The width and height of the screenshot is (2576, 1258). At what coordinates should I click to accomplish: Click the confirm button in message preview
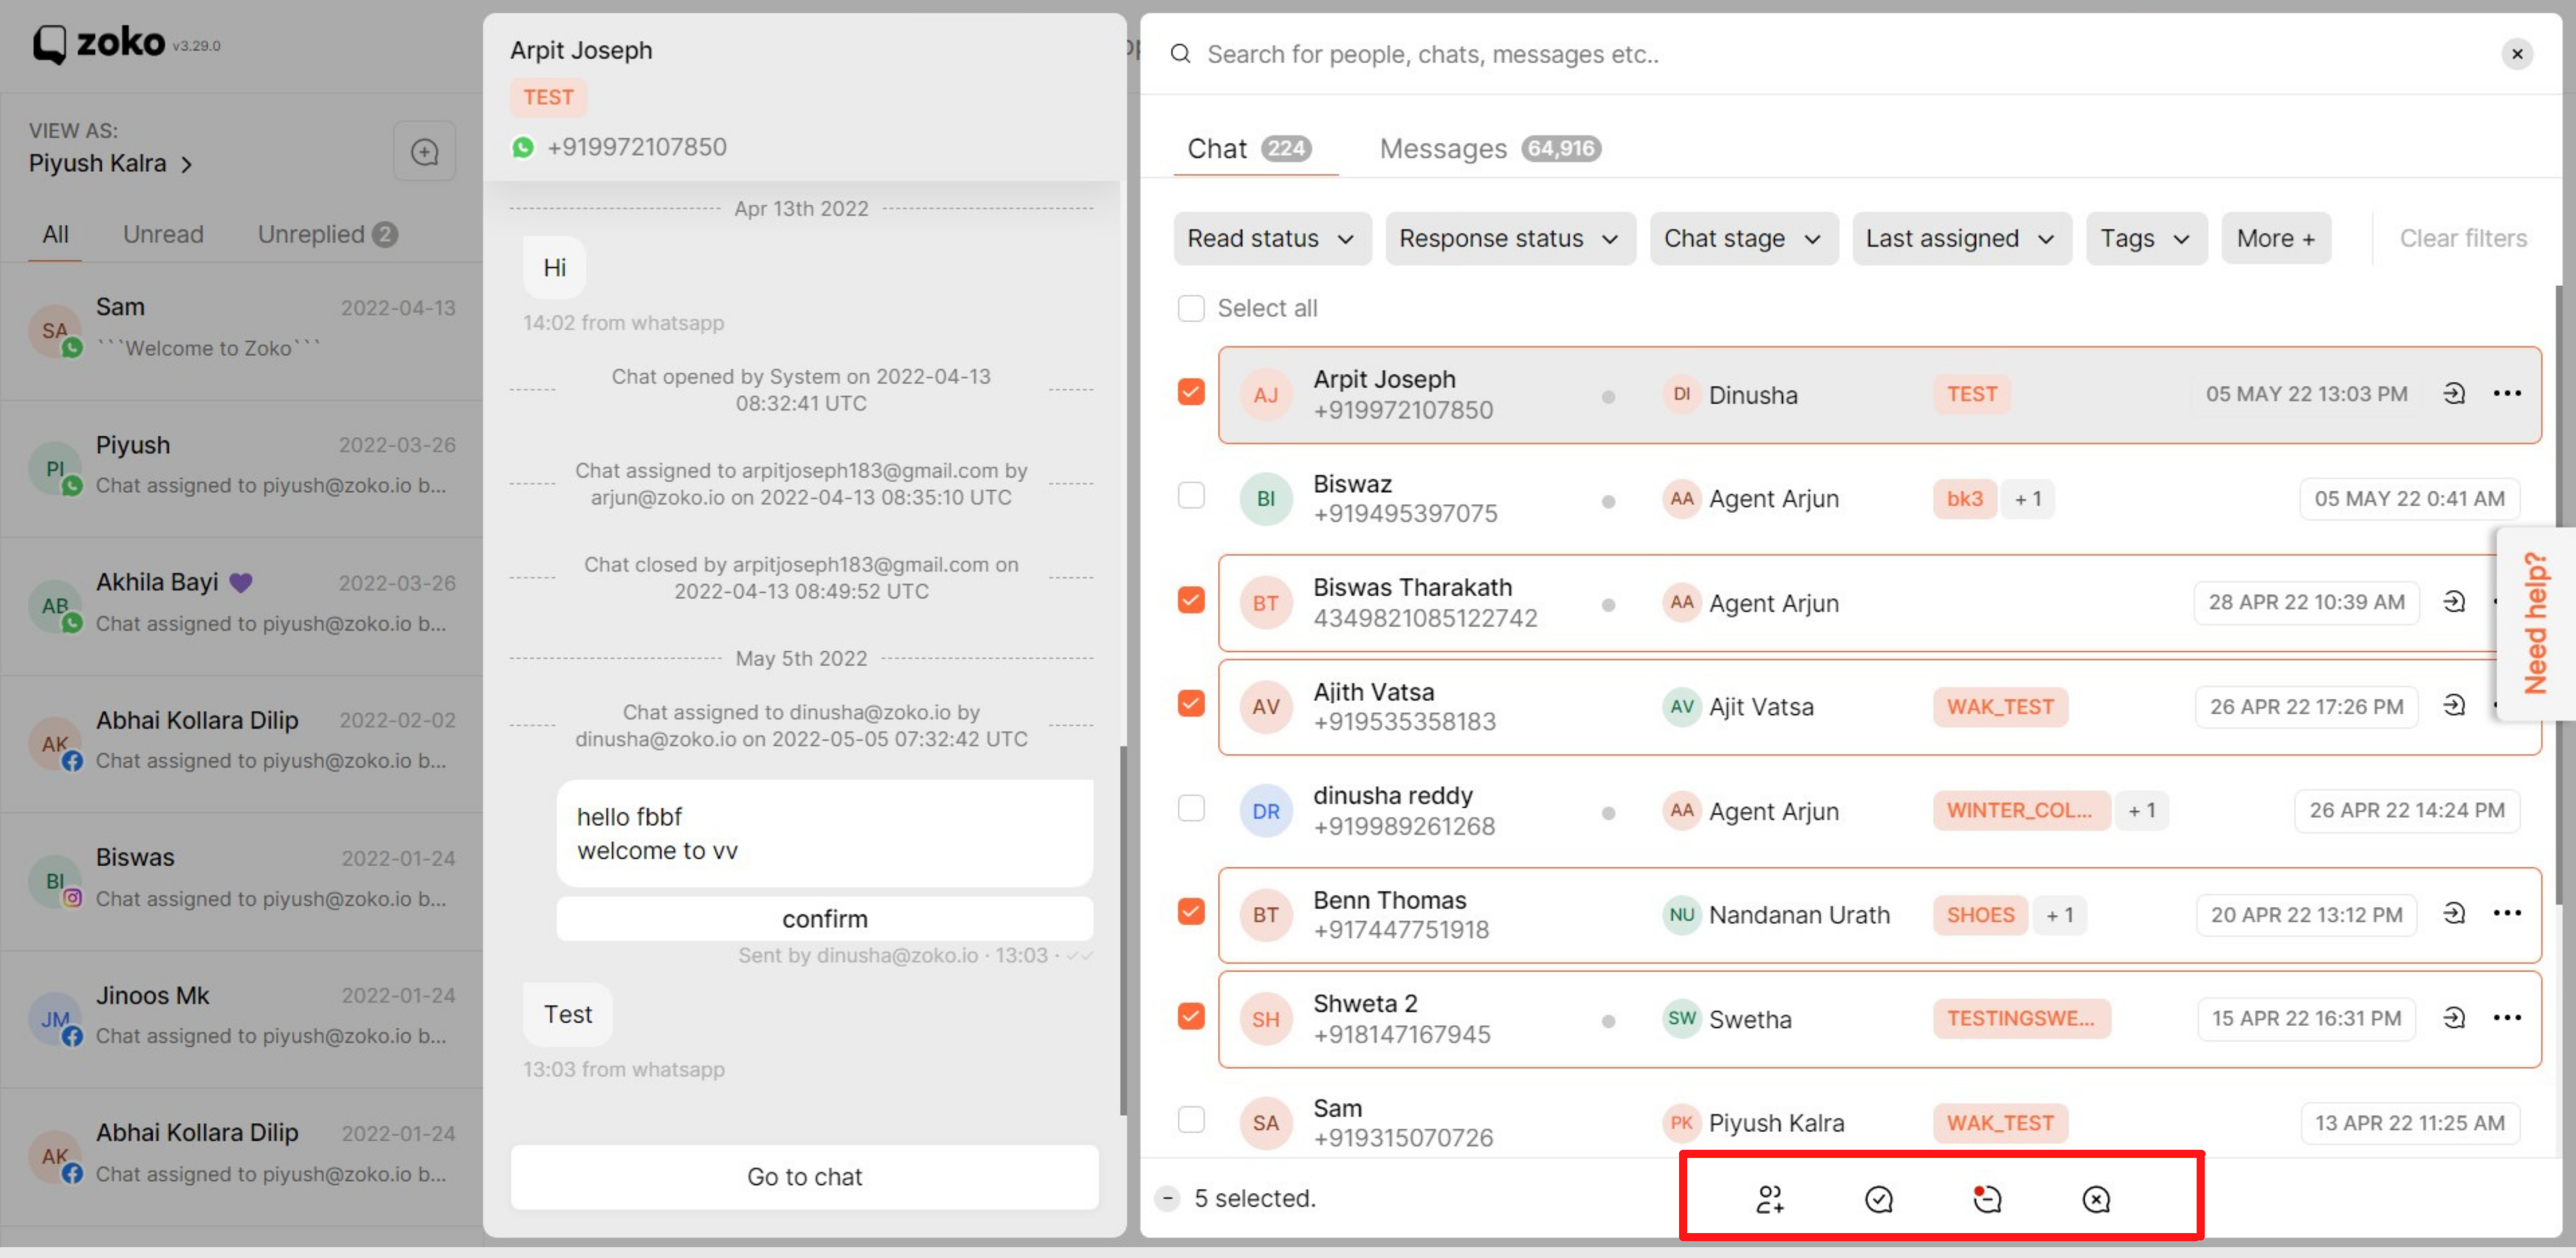824,918
